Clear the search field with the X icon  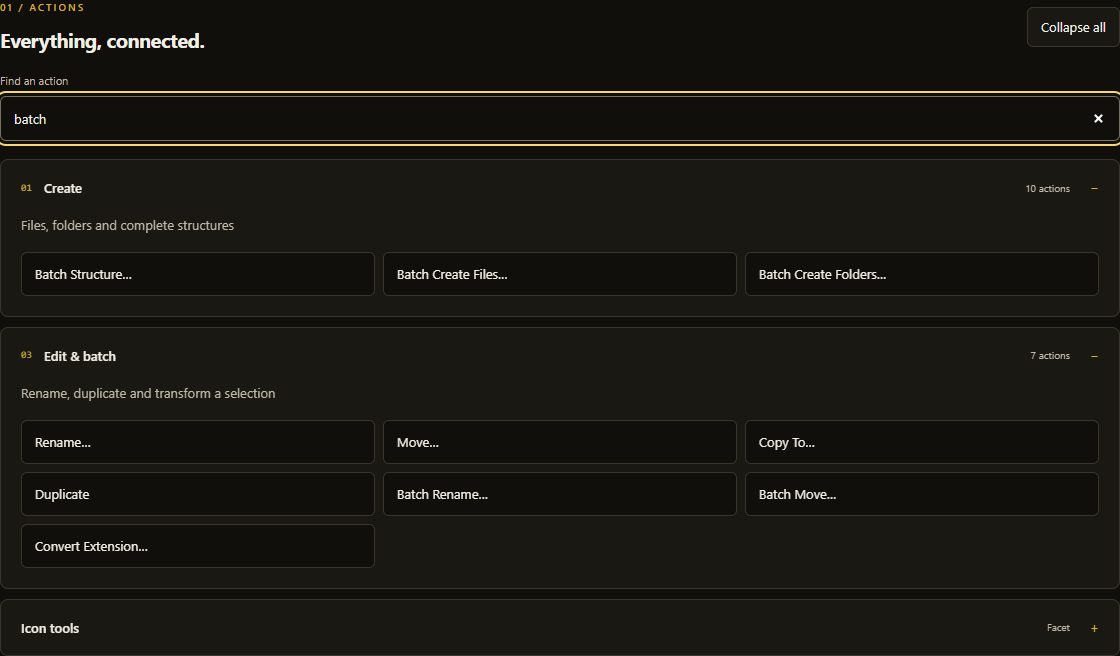[x=1098, y=119]
